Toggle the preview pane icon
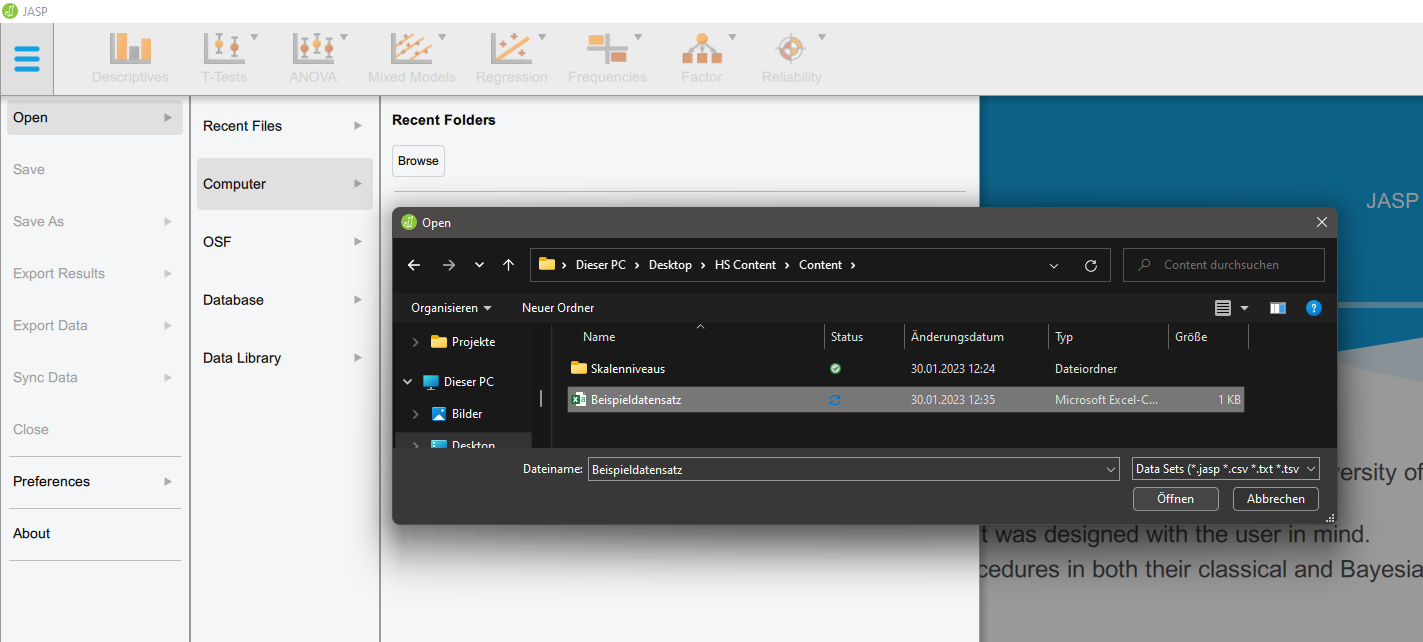The image size is (1423, 642). point(1277,308)
